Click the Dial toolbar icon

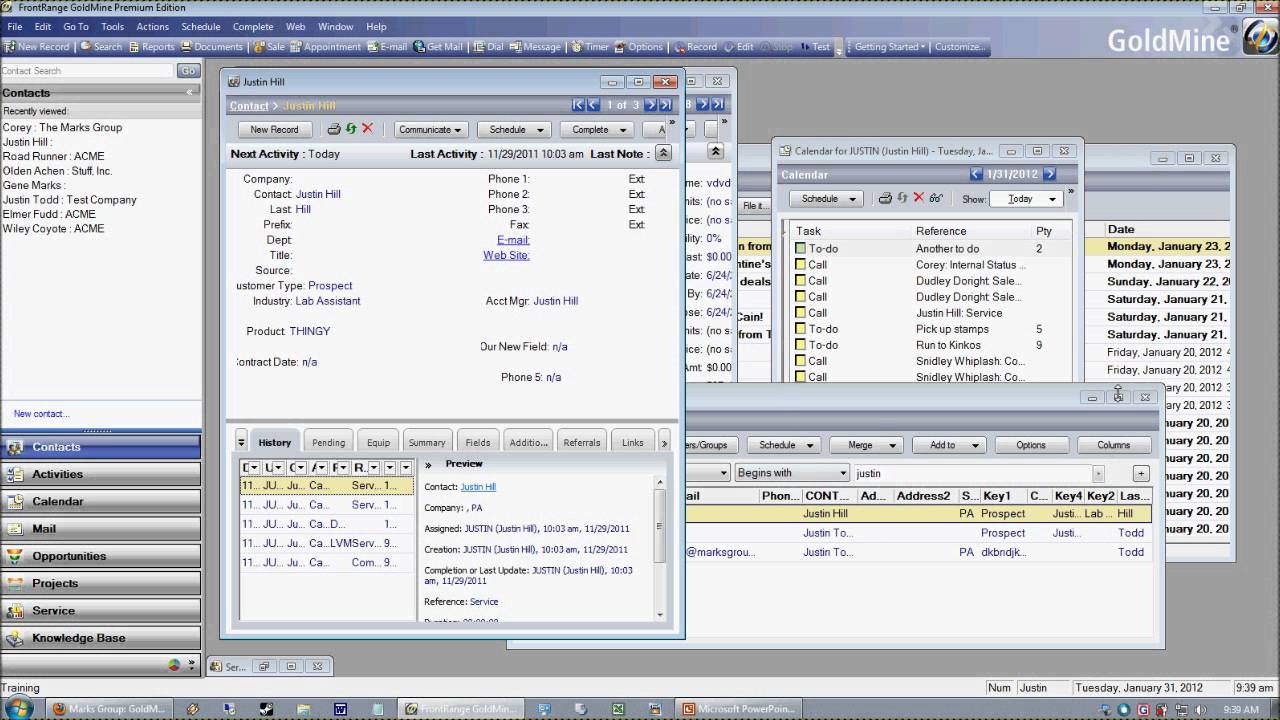coord(489,47)
